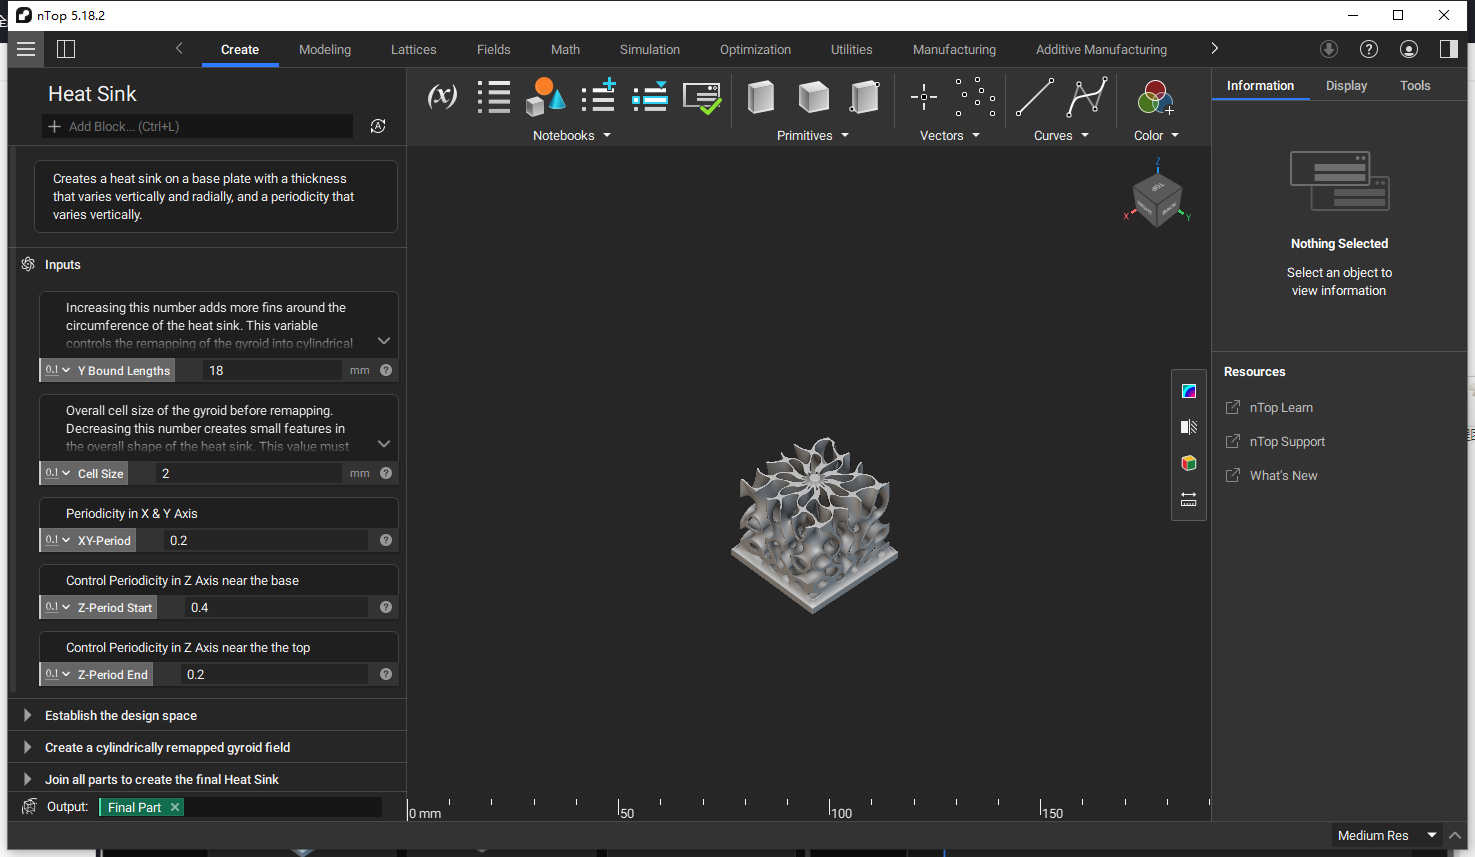Click the measure tool viewport icon
This screenshot has width=1475, height=857.
(1189, 499)
